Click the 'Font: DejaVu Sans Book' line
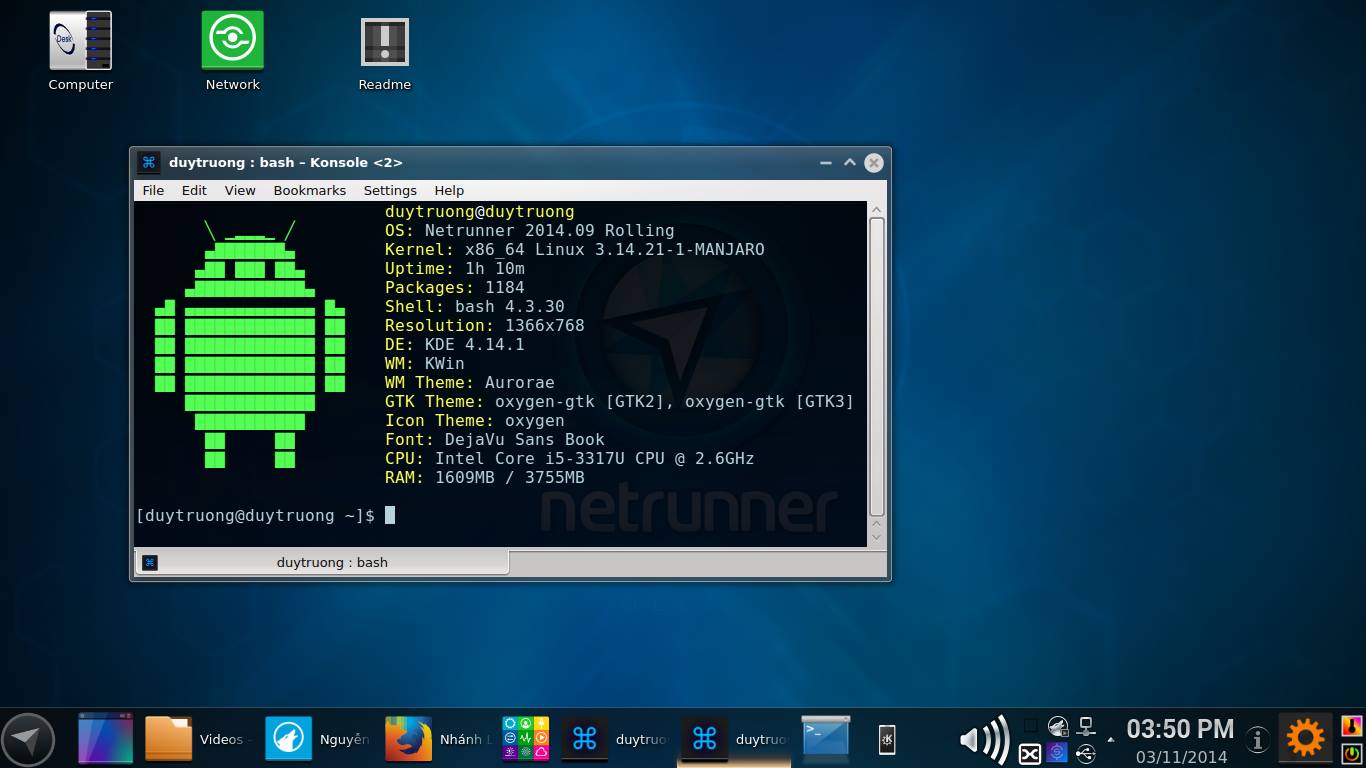The height and width of the screenshot is (768, 1366). coord(494,439)
